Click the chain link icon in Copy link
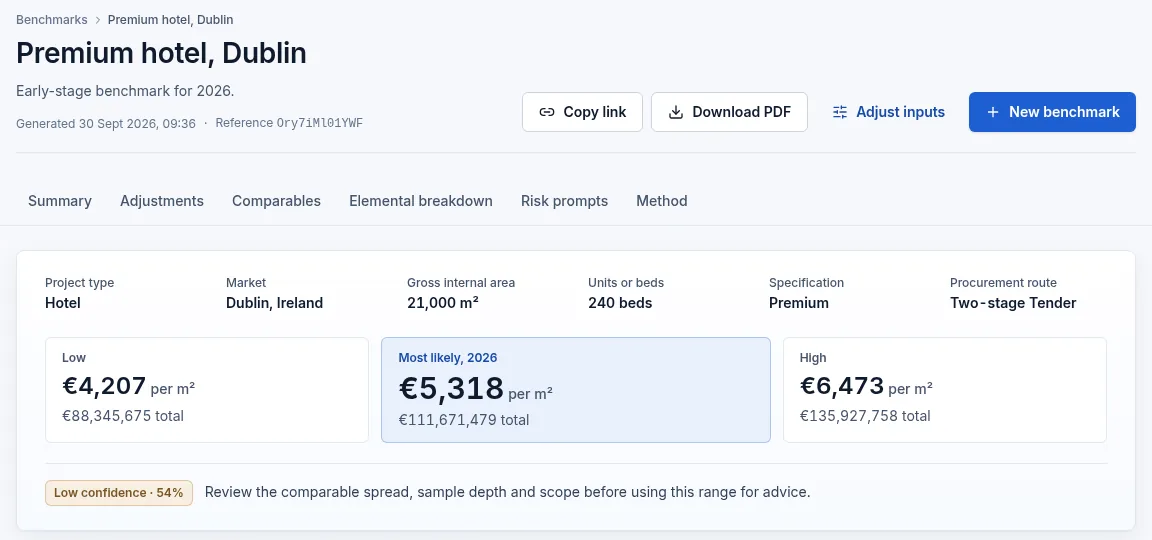The width and height of the screenshot is (1152, 540). pyautogui.click(x=547, y=112)
